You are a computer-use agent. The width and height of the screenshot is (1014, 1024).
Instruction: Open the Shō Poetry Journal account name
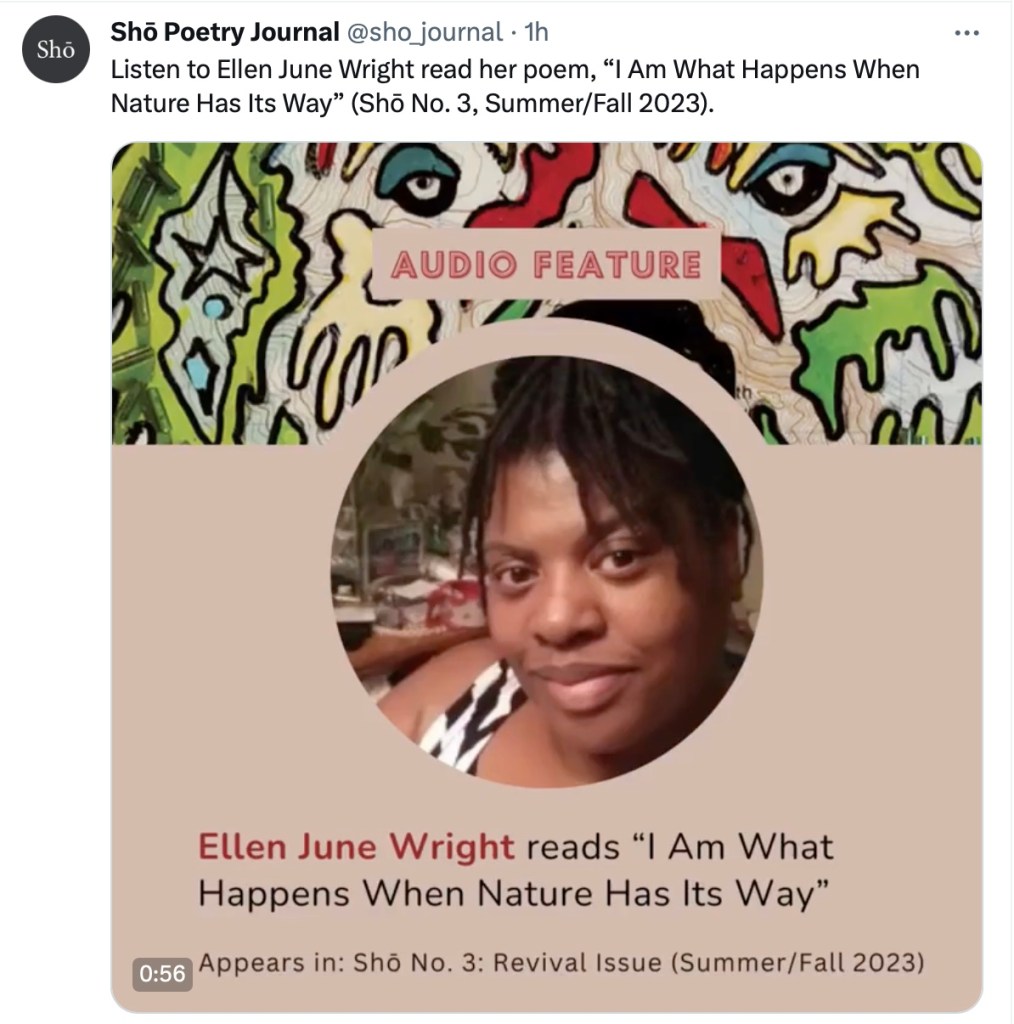click(225, 32)
